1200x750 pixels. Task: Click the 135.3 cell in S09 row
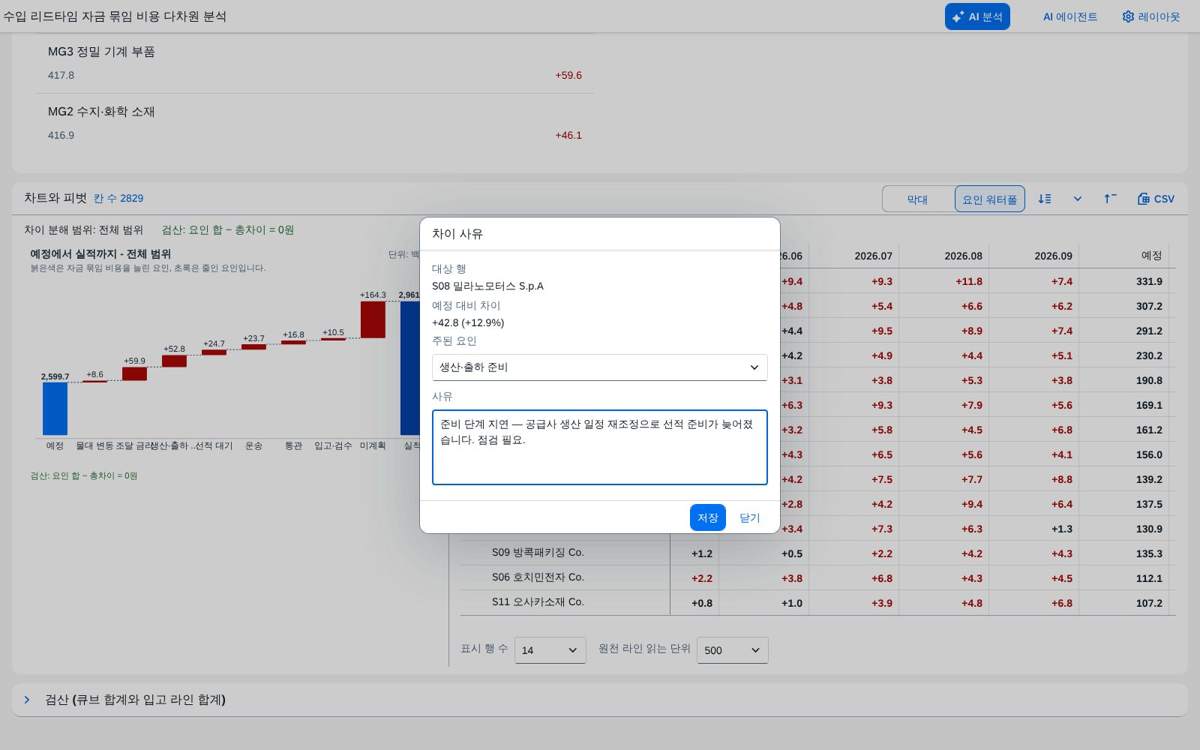tap(1150, 554)
